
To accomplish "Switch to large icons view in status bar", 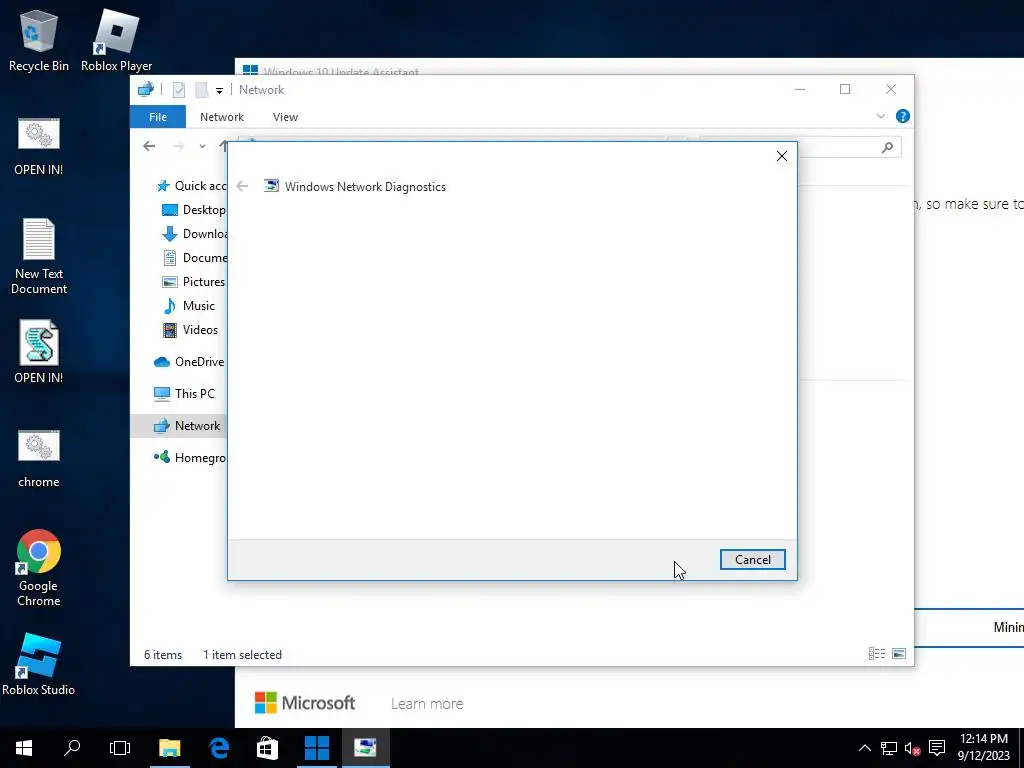I will point(899,654).
